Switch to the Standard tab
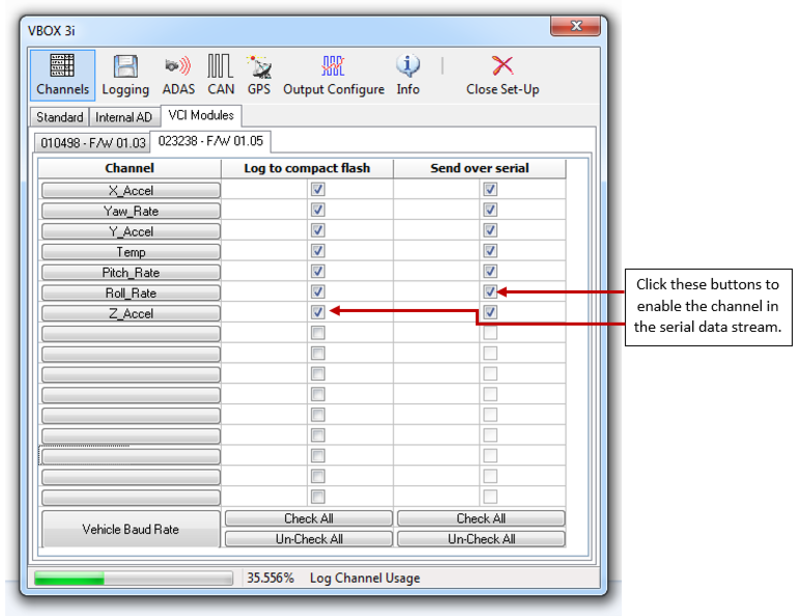The width and height of the screenshot is (800, 616). coord(60,117)
